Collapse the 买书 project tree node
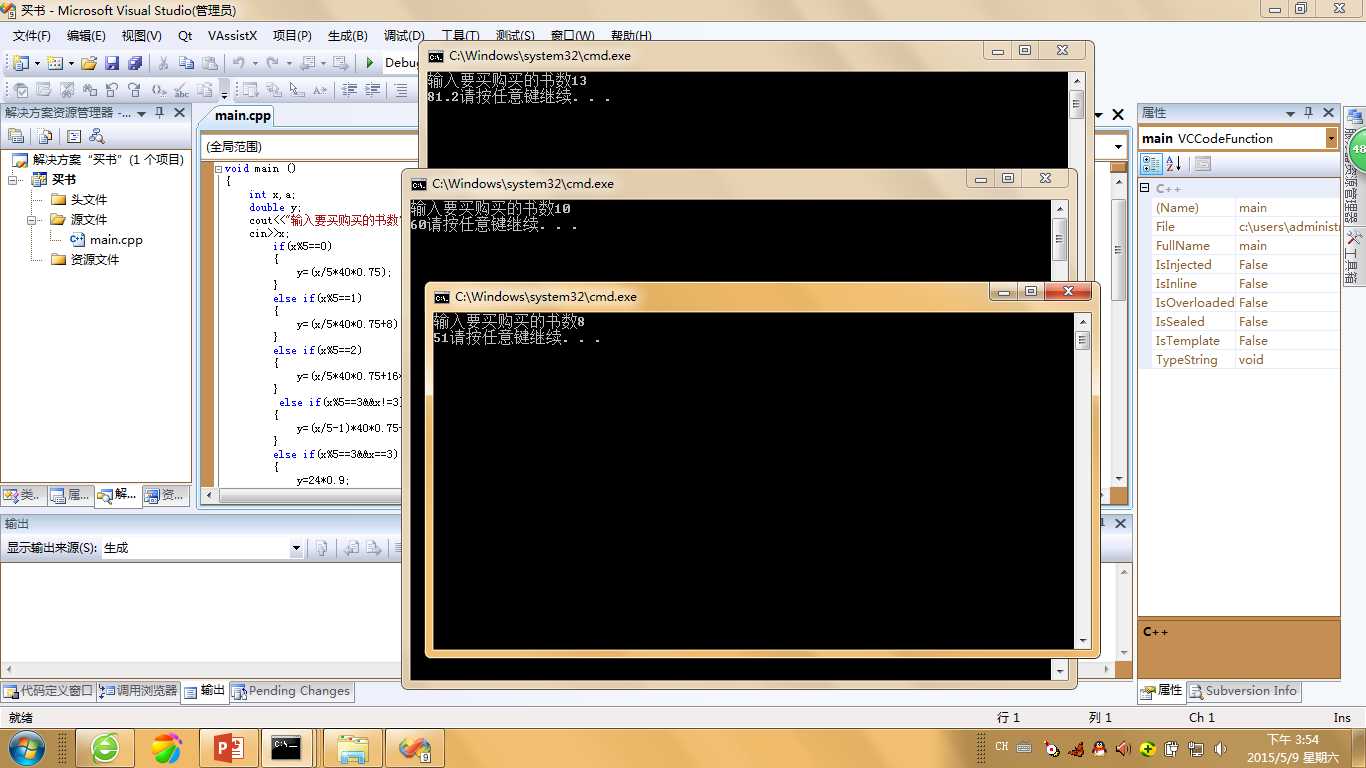This screenshot has width=1366, height=768. click(14, 180)
